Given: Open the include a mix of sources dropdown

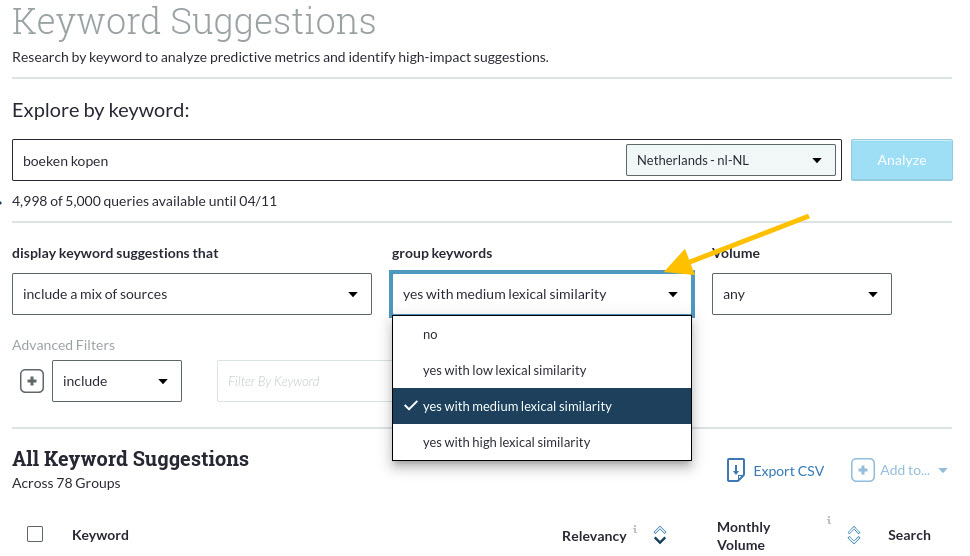Looking at the screenshot, I should pyautogui.click(x=191, y=295).
